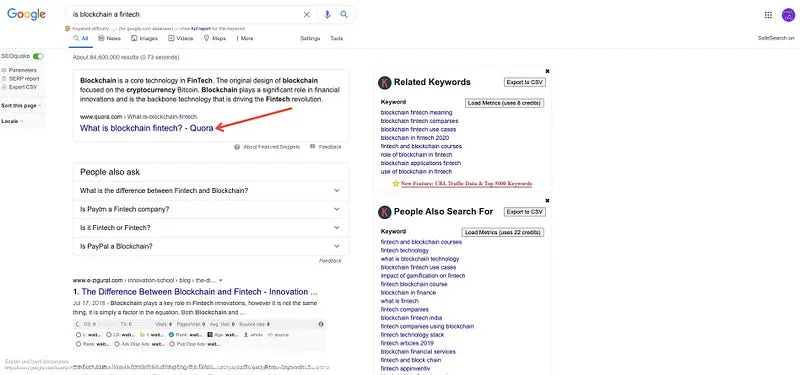Select the All search tab
This screenshot has height=375, width=800.
[x=81, y=38]
